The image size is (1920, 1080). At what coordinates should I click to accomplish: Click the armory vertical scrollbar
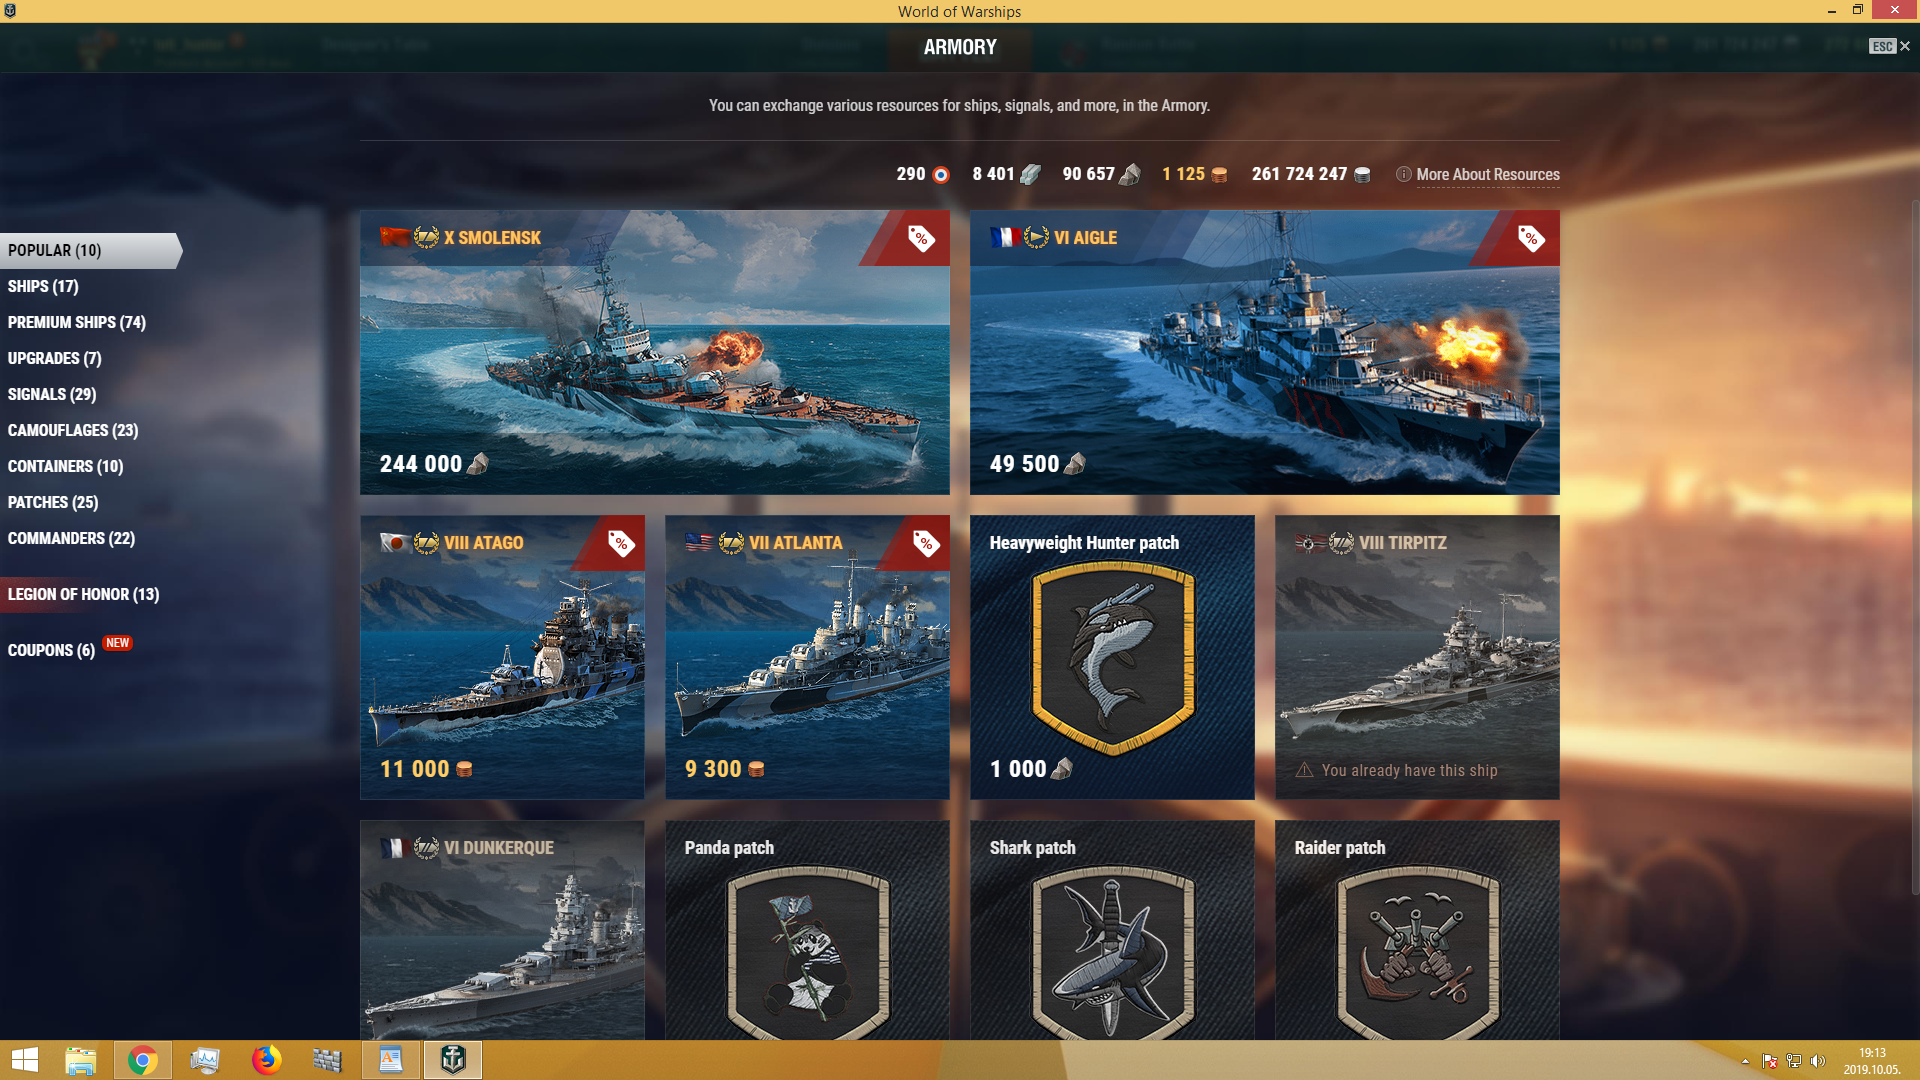pos(1915,548)
